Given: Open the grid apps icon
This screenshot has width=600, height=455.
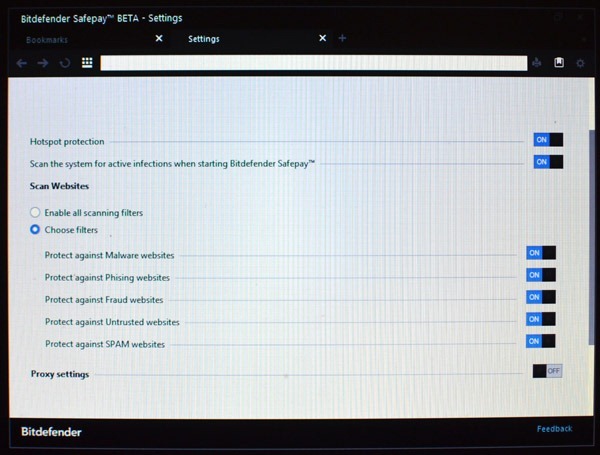Looking at the screenshot, I should tap(87, 62).
